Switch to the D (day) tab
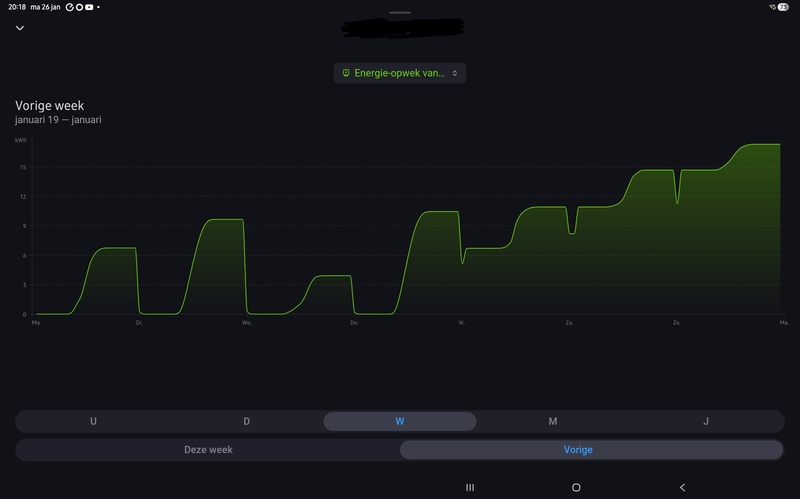800x499 pixels. pos(246,421)
